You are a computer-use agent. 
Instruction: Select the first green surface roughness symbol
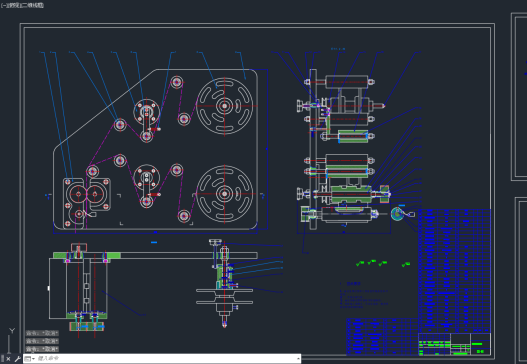(x=360, y=264)
